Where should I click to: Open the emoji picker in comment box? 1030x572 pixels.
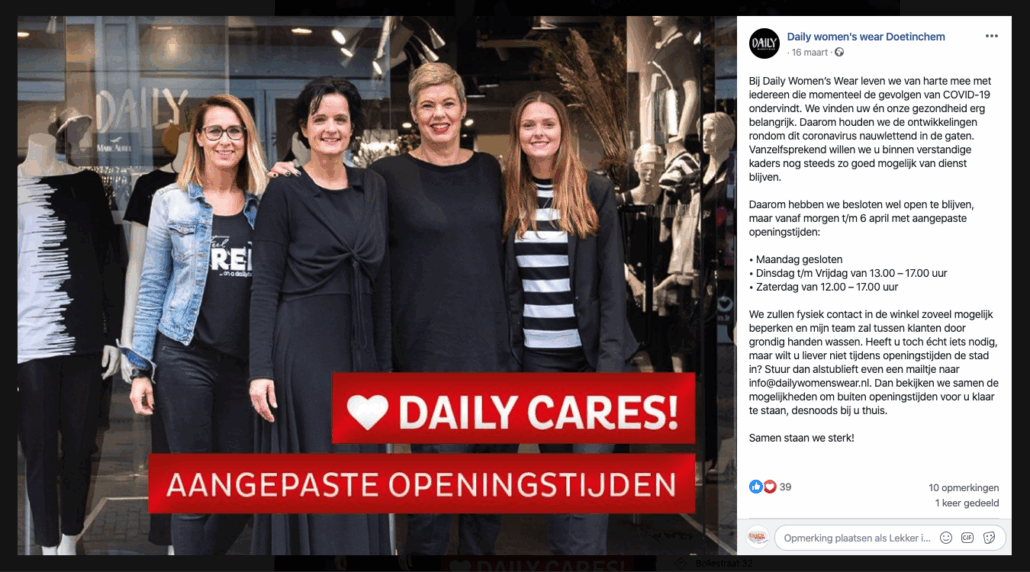(946, 538)
